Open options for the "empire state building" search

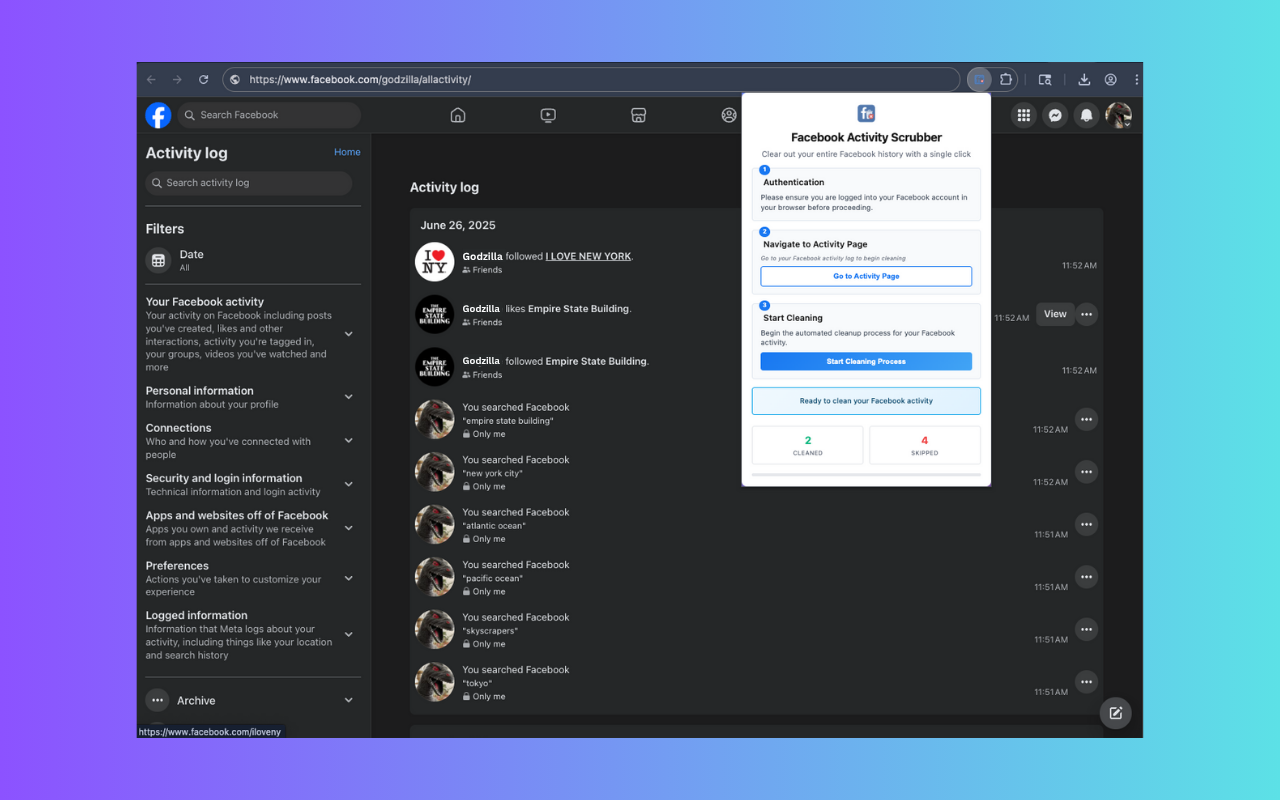click(1086, 419)
